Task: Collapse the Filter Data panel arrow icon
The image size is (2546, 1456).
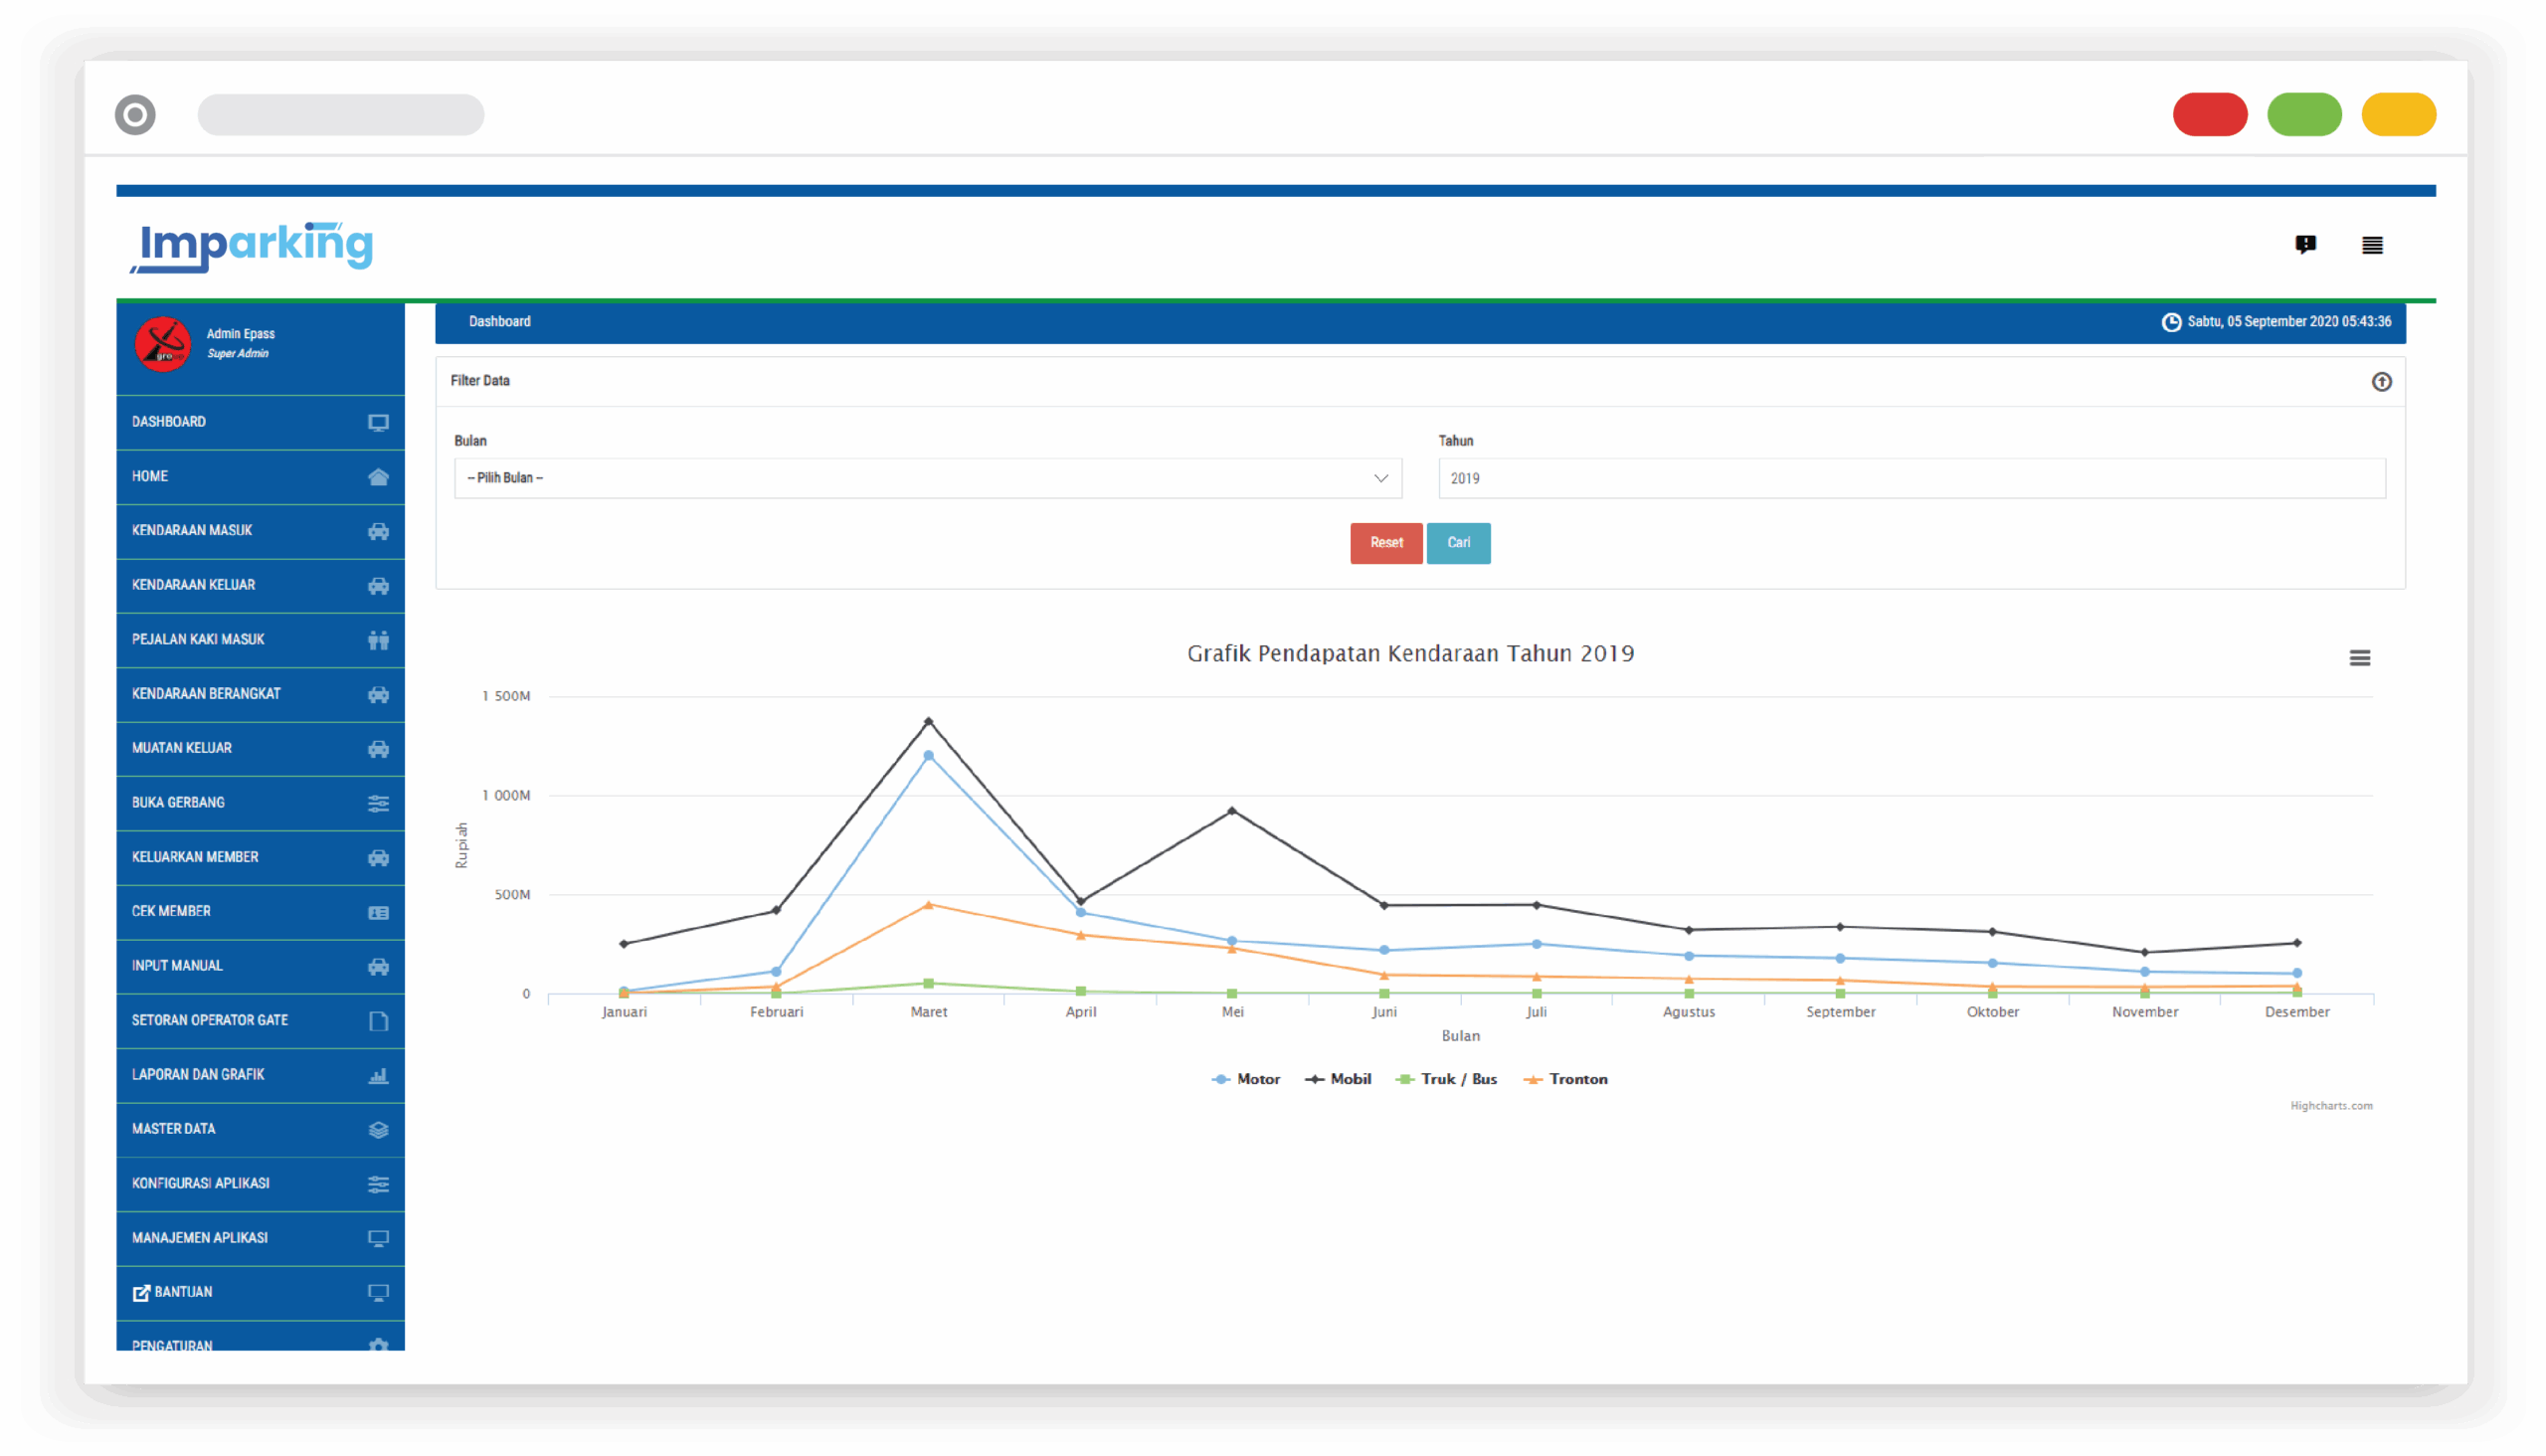Action: pyautogui.click(x=2381, y=382)
